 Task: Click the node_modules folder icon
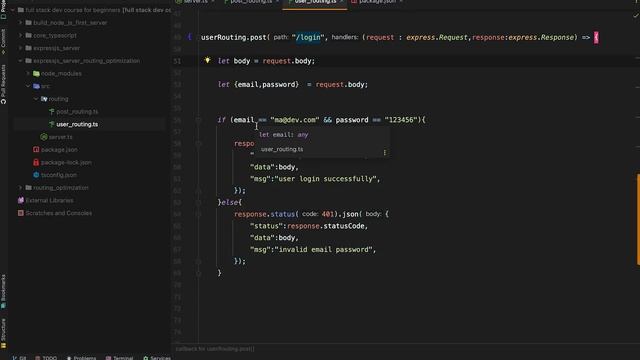(x=36, y=73)
